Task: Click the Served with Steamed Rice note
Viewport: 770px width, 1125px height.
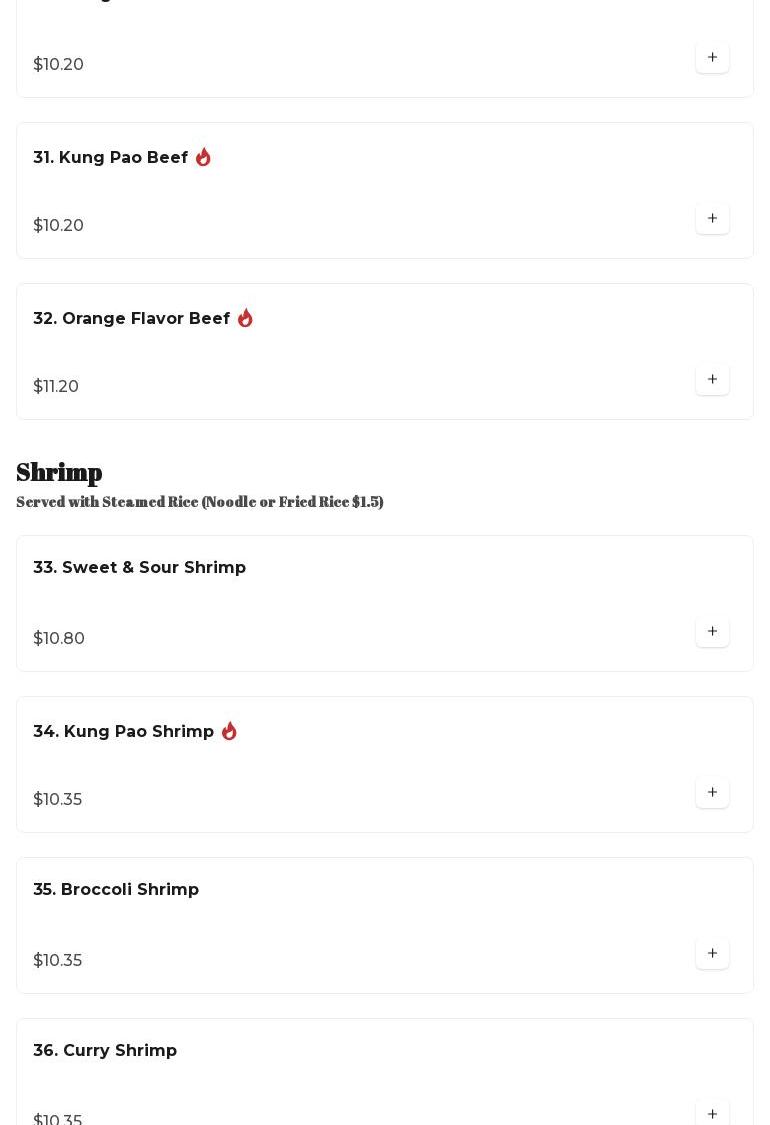Action: [199, 502]
